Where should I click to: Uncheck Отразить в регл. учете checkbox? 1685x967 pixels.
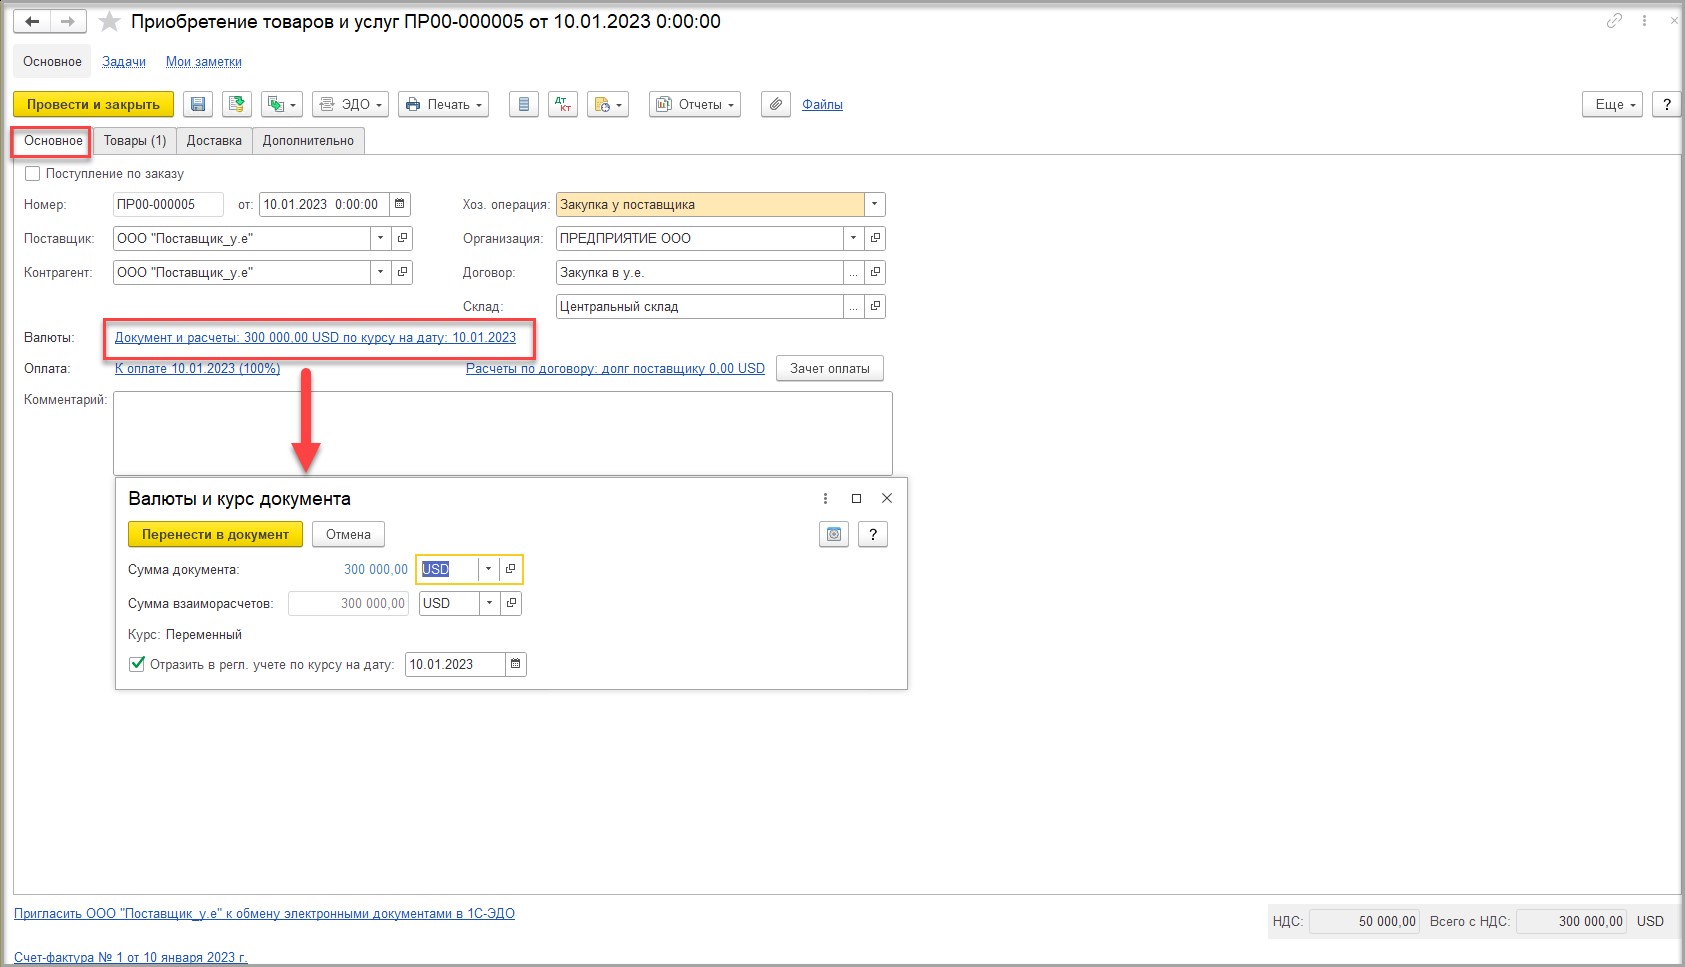(x=138, y=664)
